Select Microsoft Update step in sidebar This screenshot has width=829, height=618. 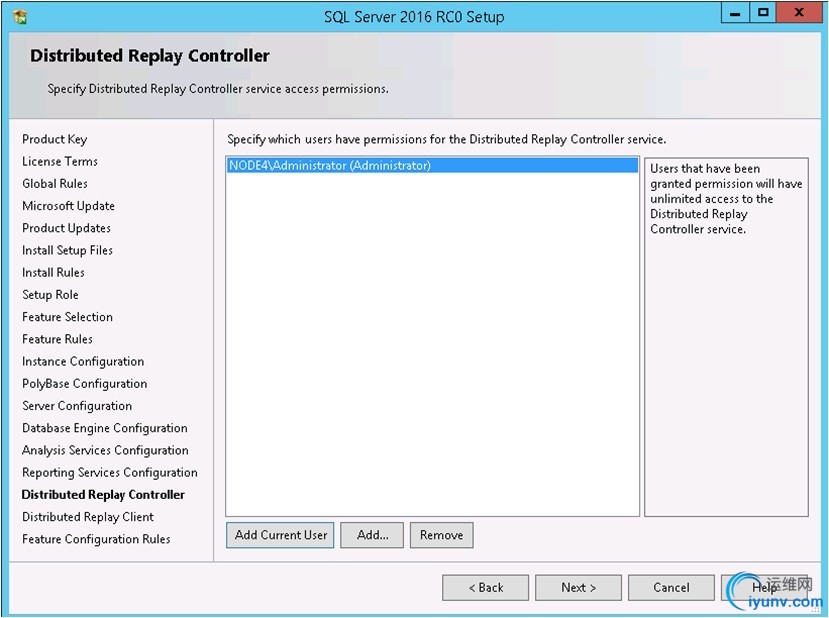pyautogui.click(x=68, y=206)
